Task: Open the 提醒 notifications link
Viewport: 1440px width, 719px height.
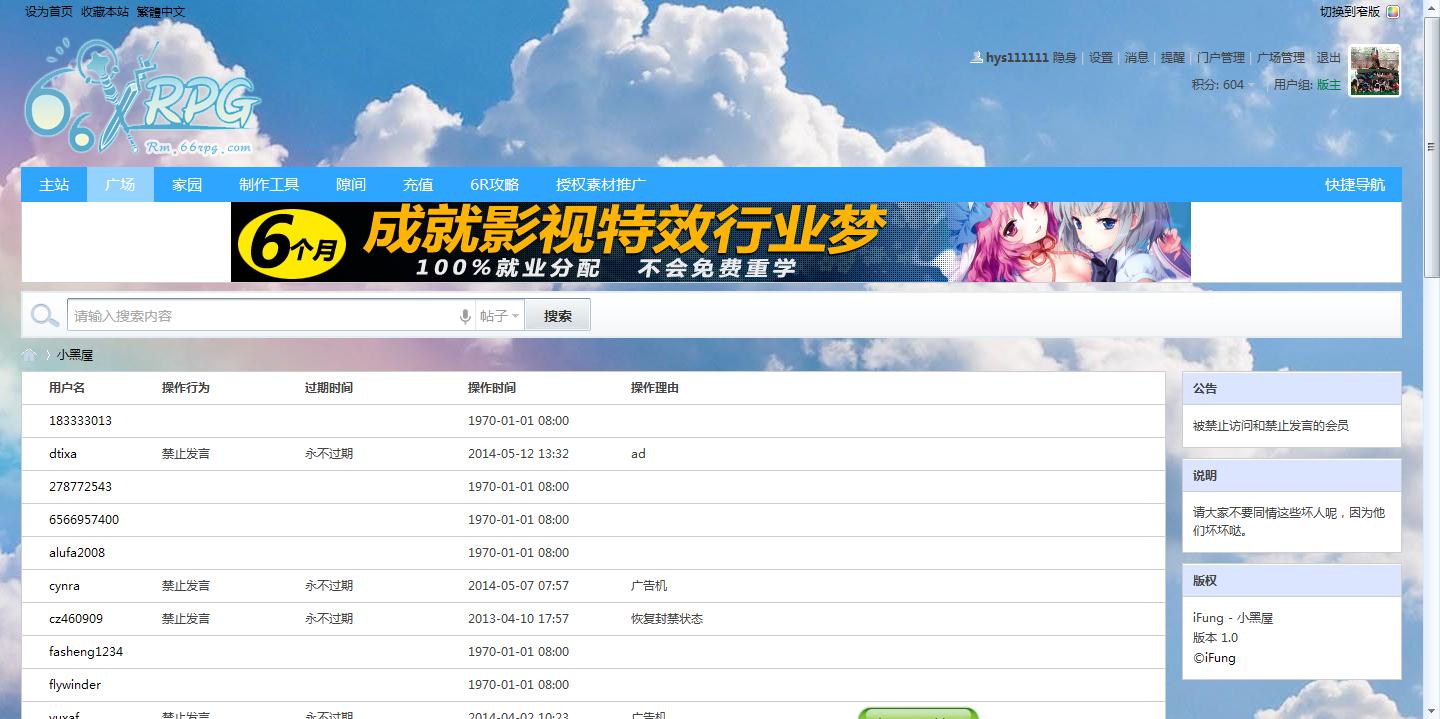Action: click(1173, 58)
